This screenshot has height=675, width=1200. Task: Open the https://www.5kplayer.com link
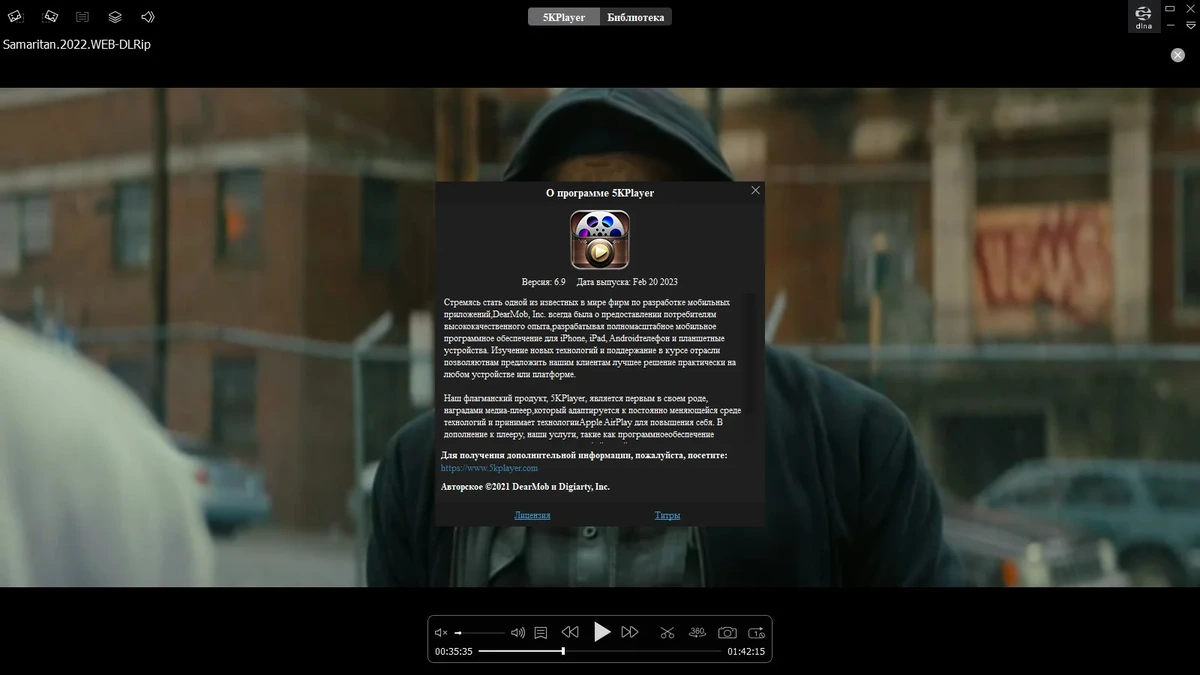(490, 468)
